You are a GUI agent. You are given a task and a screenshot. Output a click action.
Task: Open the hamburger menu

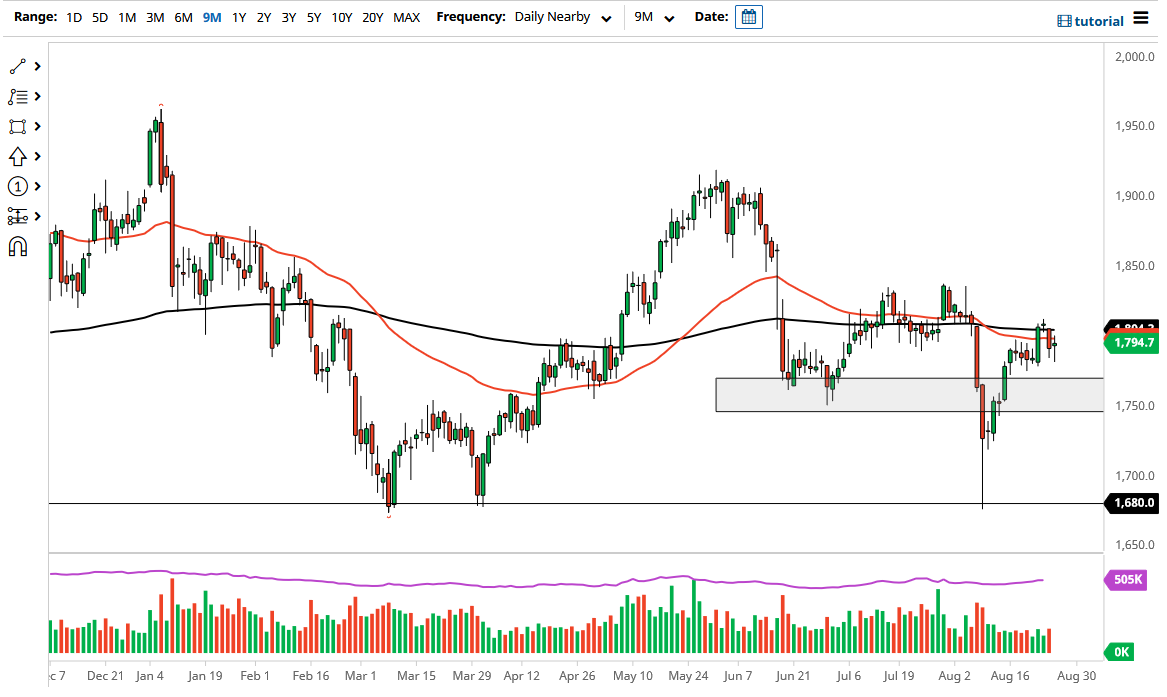point(1141,18)
